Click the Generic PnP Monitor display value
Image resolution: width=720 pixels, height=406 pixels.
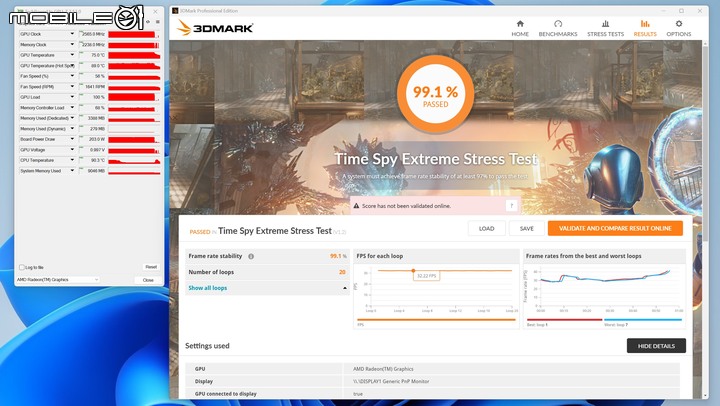391,381
